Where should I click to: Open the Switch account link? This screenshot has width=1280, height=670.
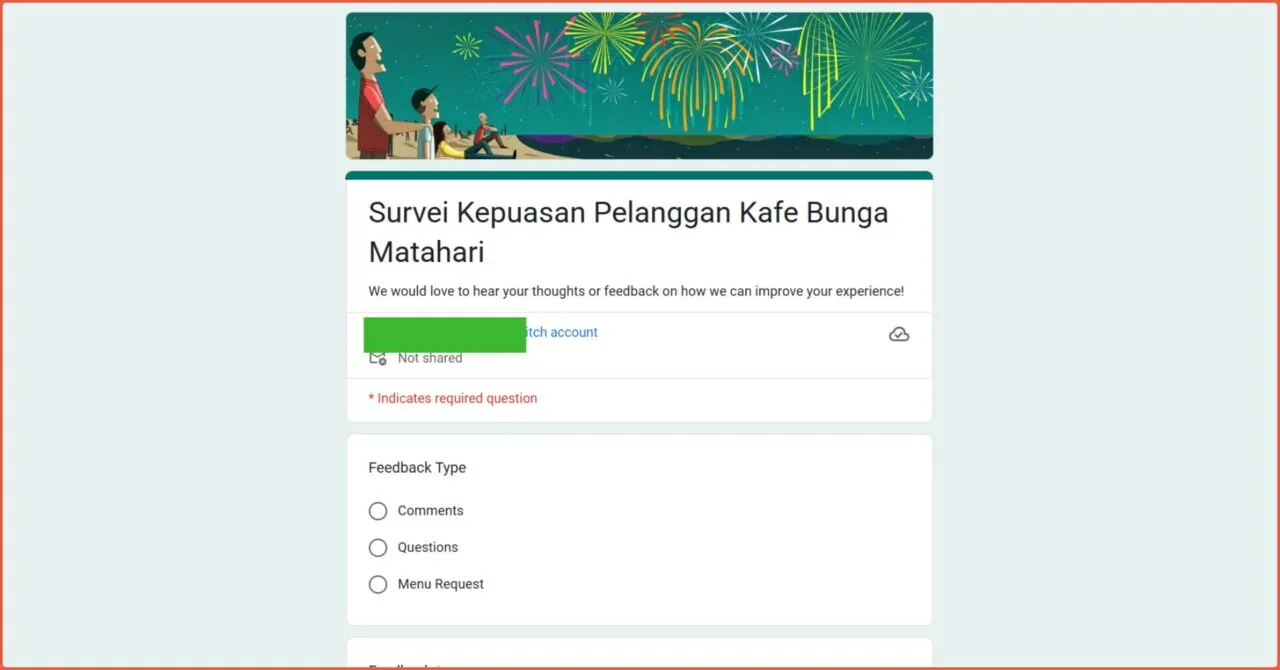pos(560,332)
